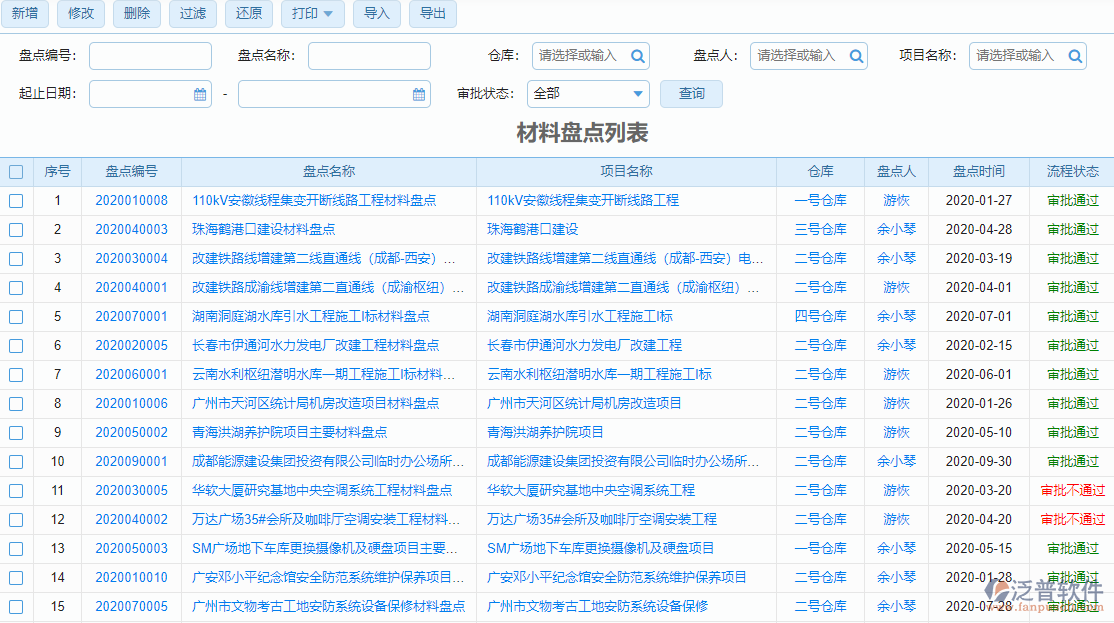Click the 导入 (Import) icon
Screen dimensions: 1114x623
pos(376,14)
